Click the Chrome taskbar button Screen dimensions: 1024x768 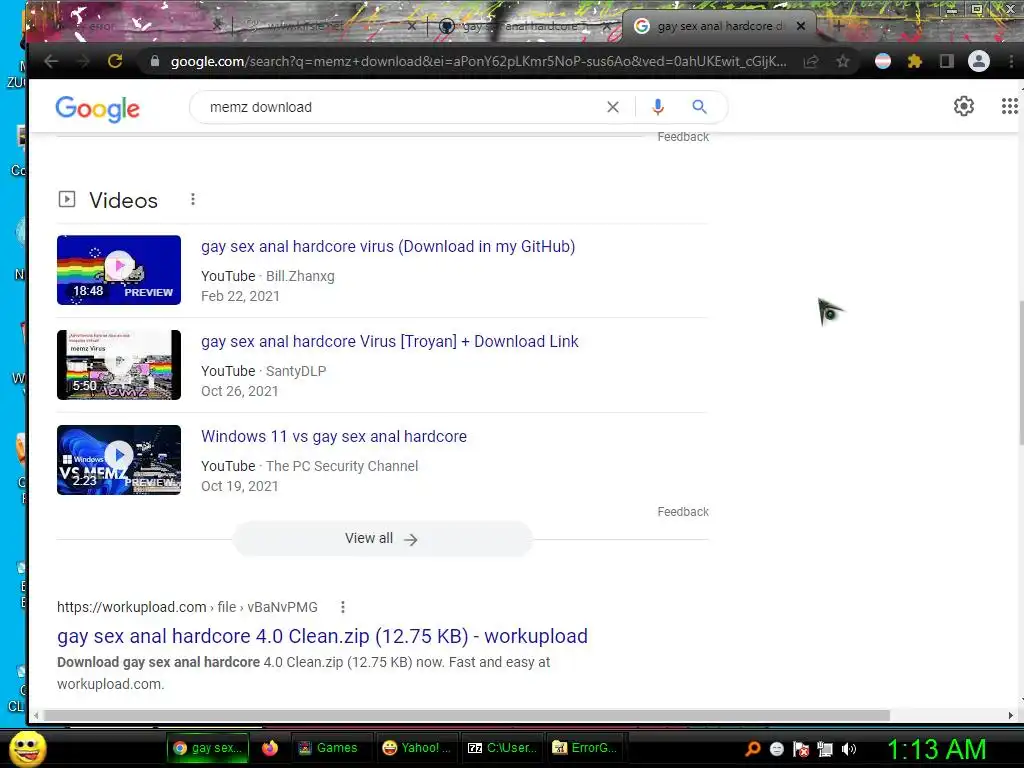point(208,748)
